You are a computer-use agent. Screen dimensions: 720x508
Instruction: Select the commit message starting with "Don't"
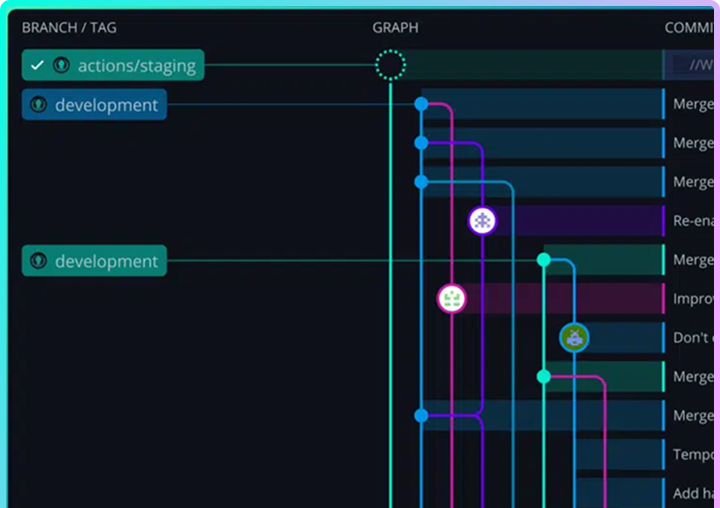click(x=692, y=338)
